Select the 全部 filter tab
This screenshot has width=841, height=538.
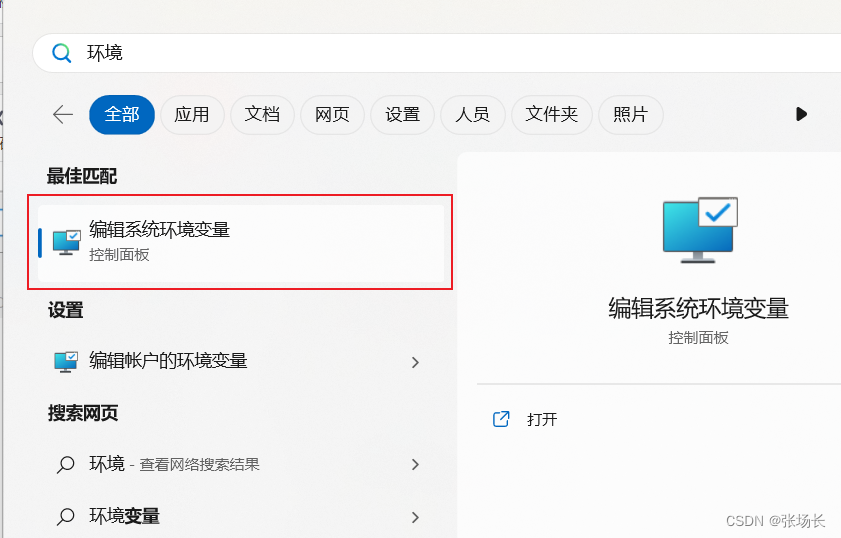tap(122, 115)
